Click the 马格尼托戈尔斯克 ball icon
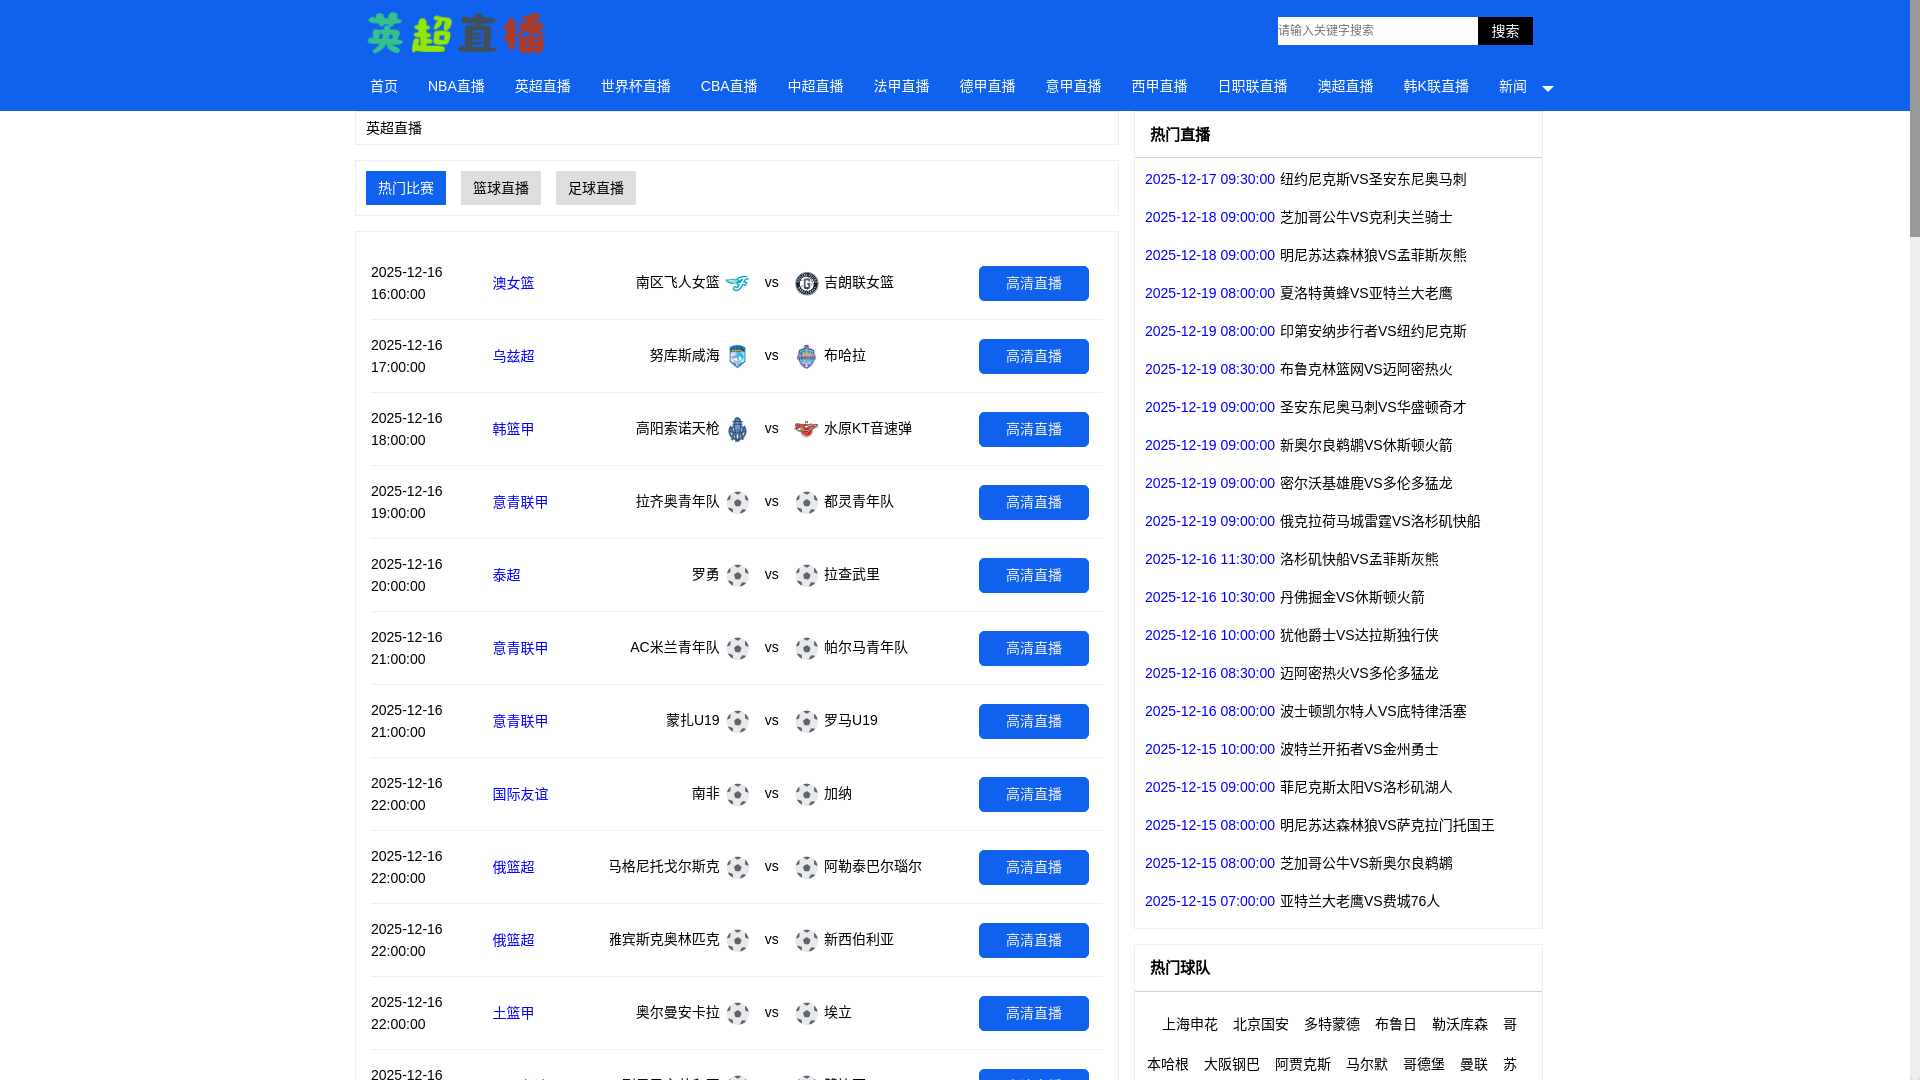Screen dimensions: 1920x1080 tap(737, 867)
